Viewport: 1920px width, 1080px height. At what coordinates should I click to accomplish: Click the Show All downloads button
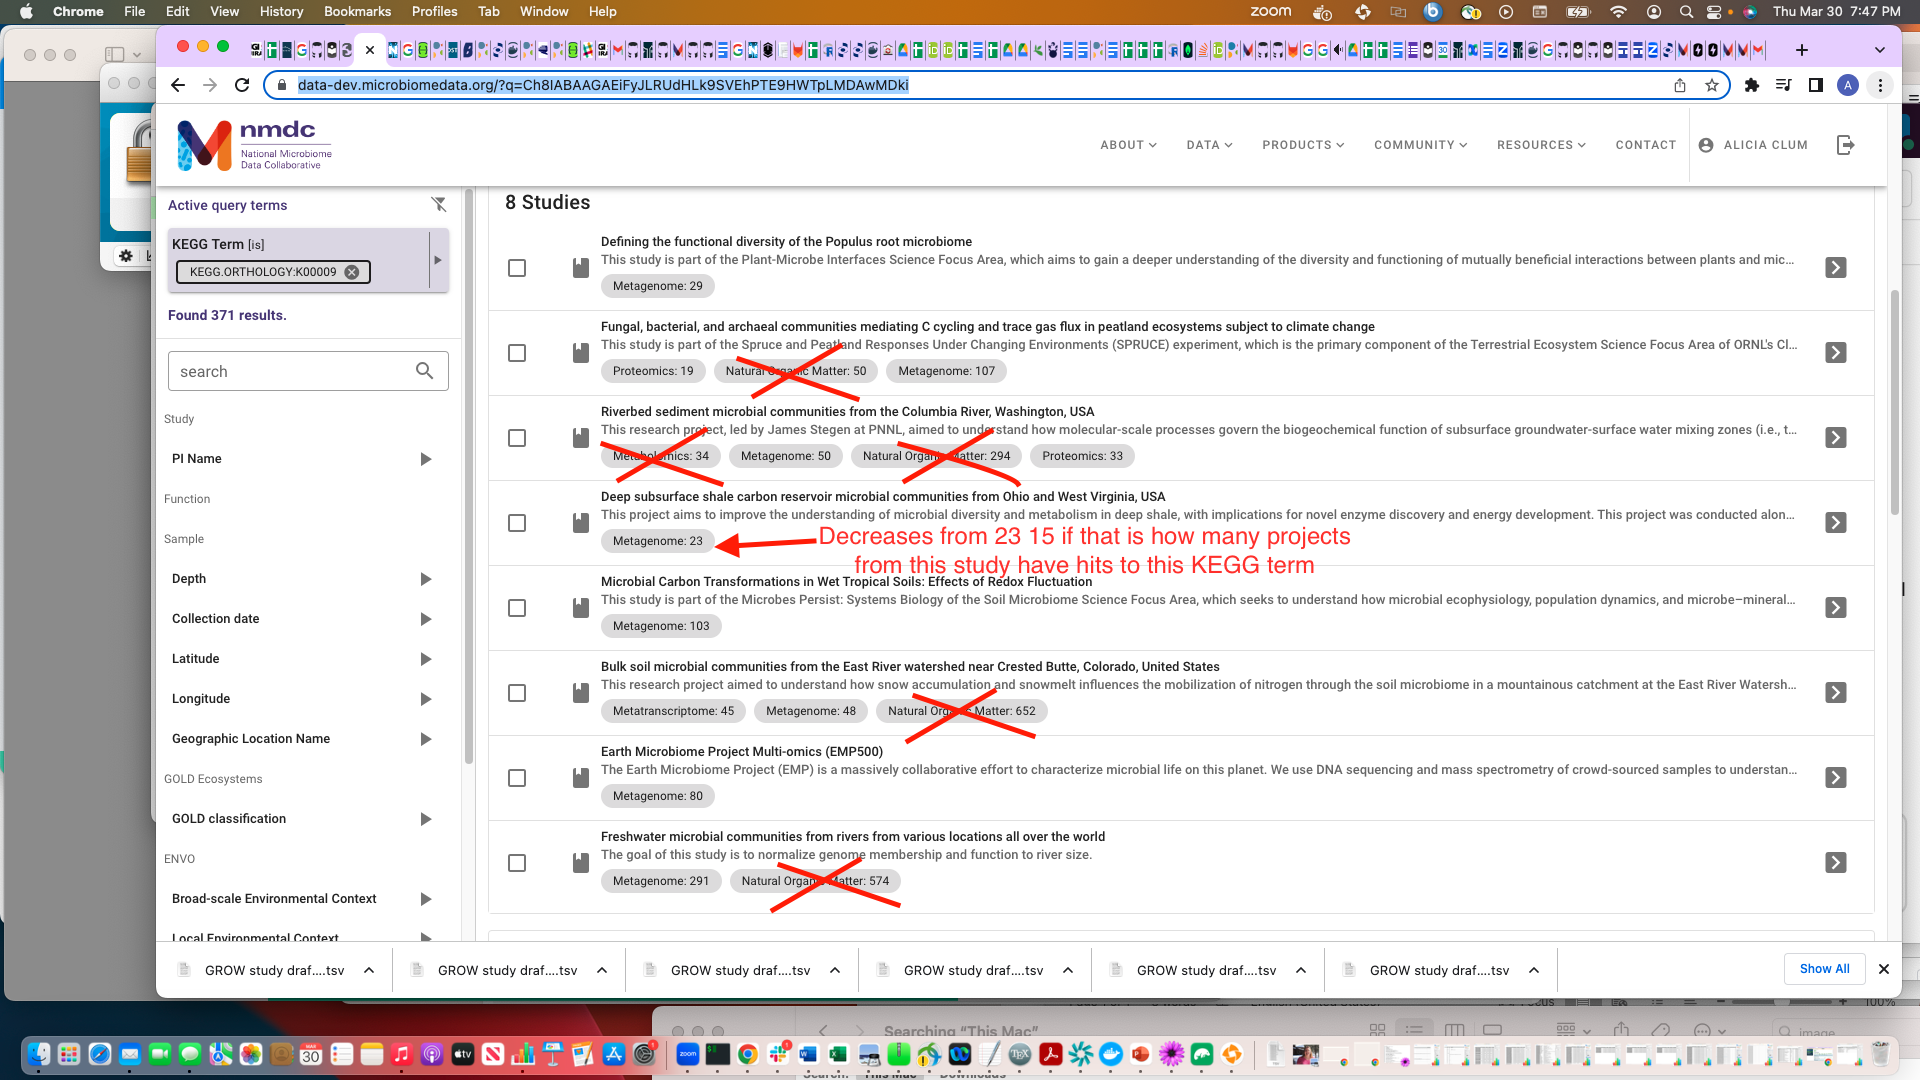1824,968
